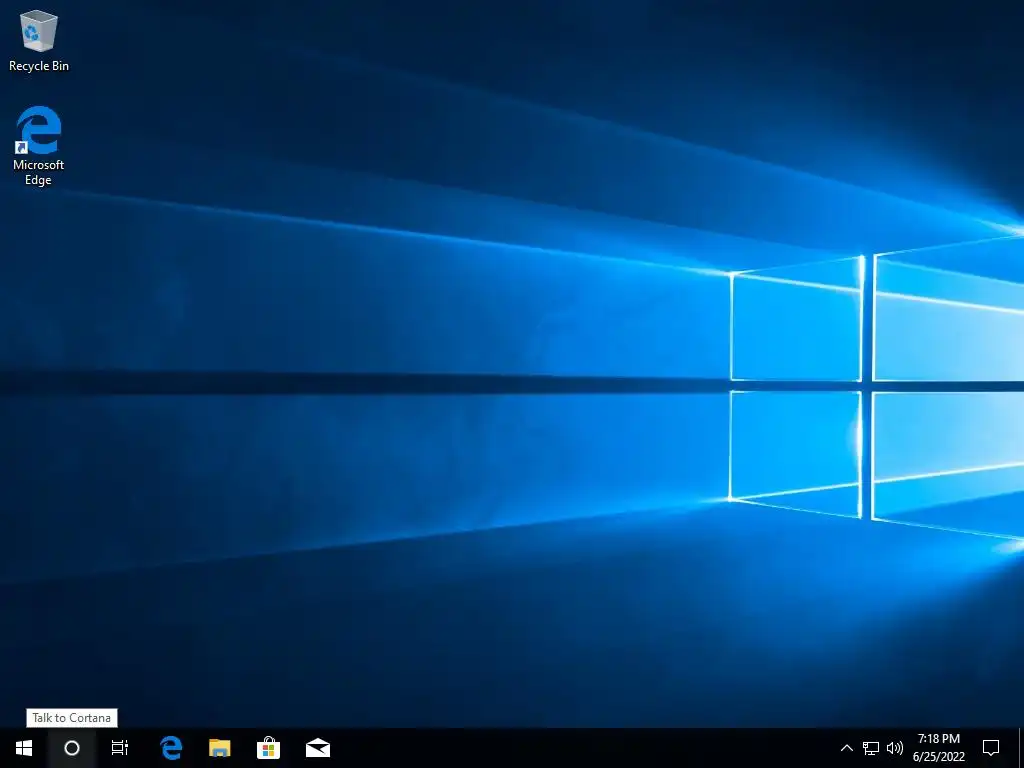Open the Mail app from taskbar
The image size is (1024, 768).
pos(318,748)
